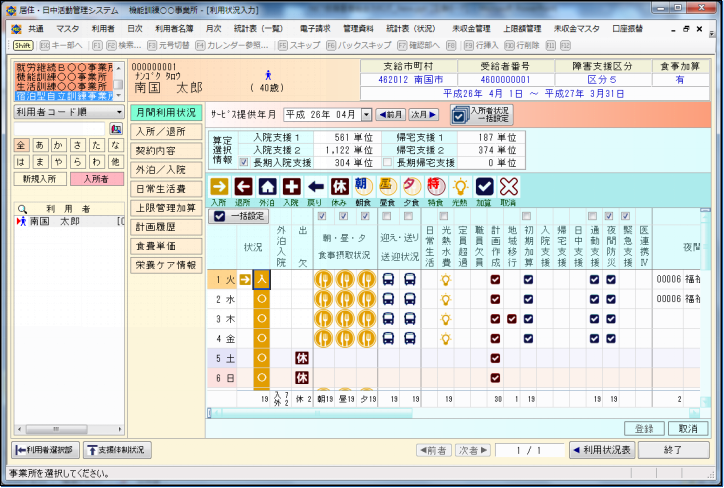
Task: Select the 入院 cross icon
Action: pyautogui.click(x=291, y=186)
